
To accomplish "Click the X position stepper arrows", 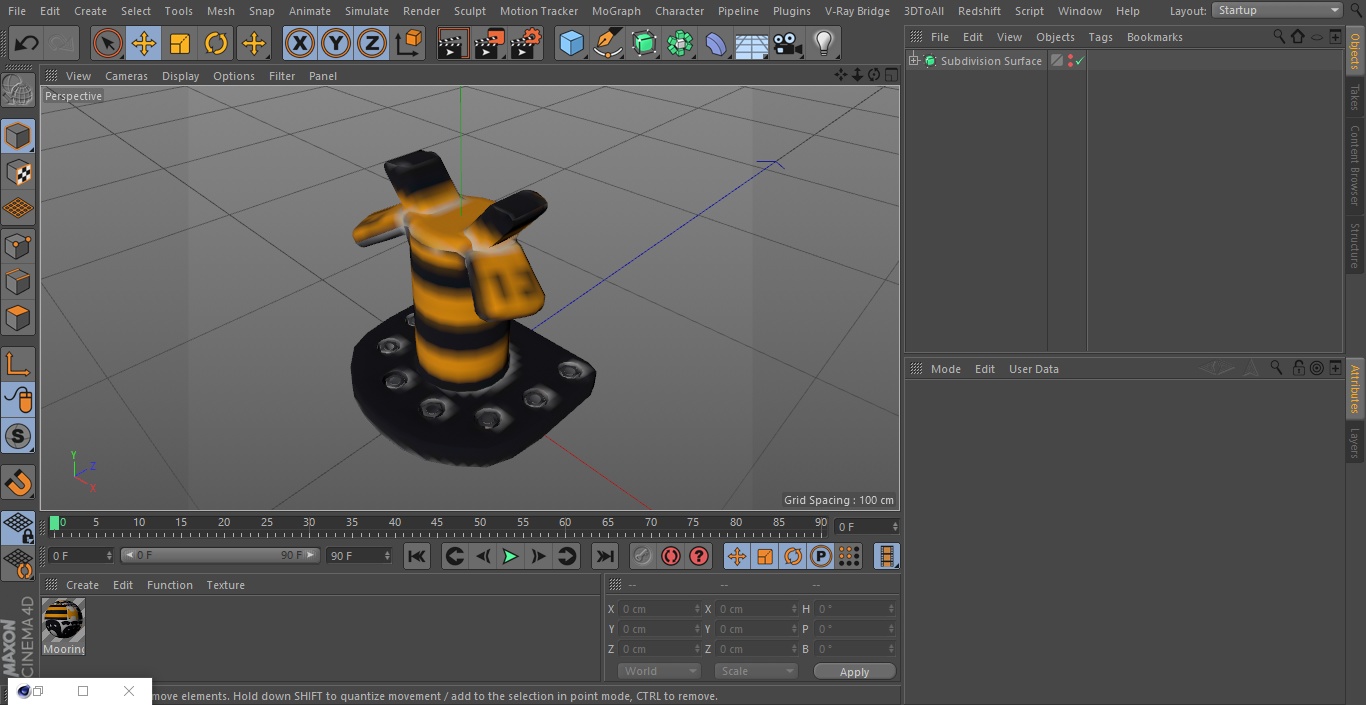I will (x=697, y=609).
